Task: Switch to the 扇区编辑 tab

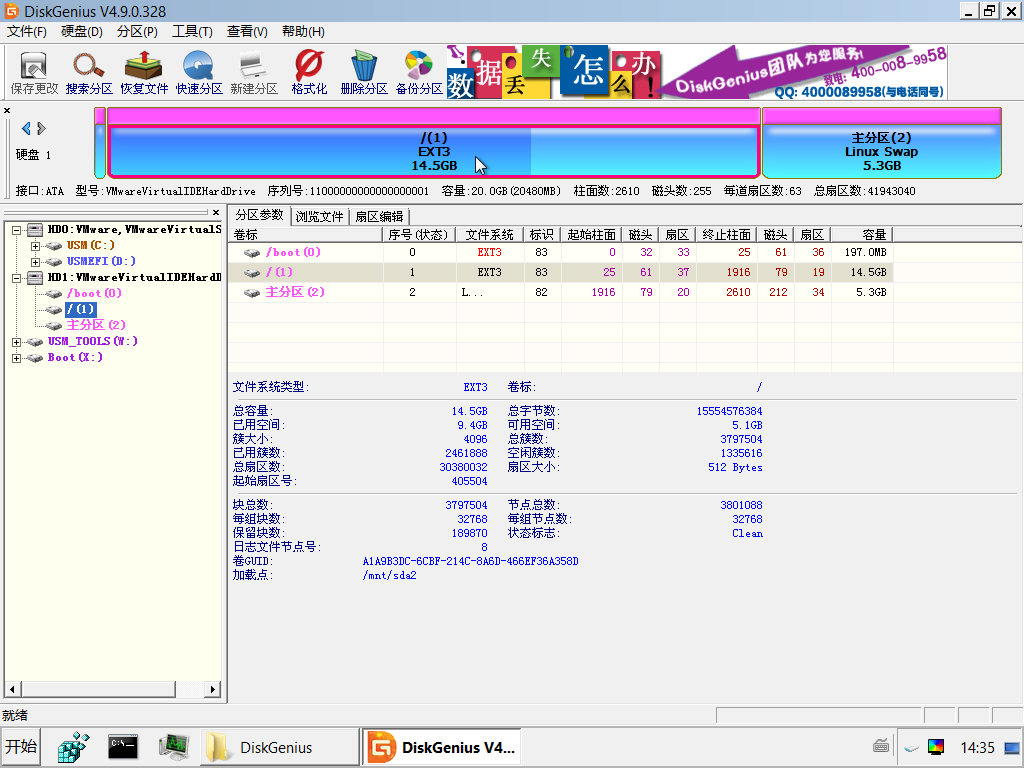Action: [x=379, y=216]
